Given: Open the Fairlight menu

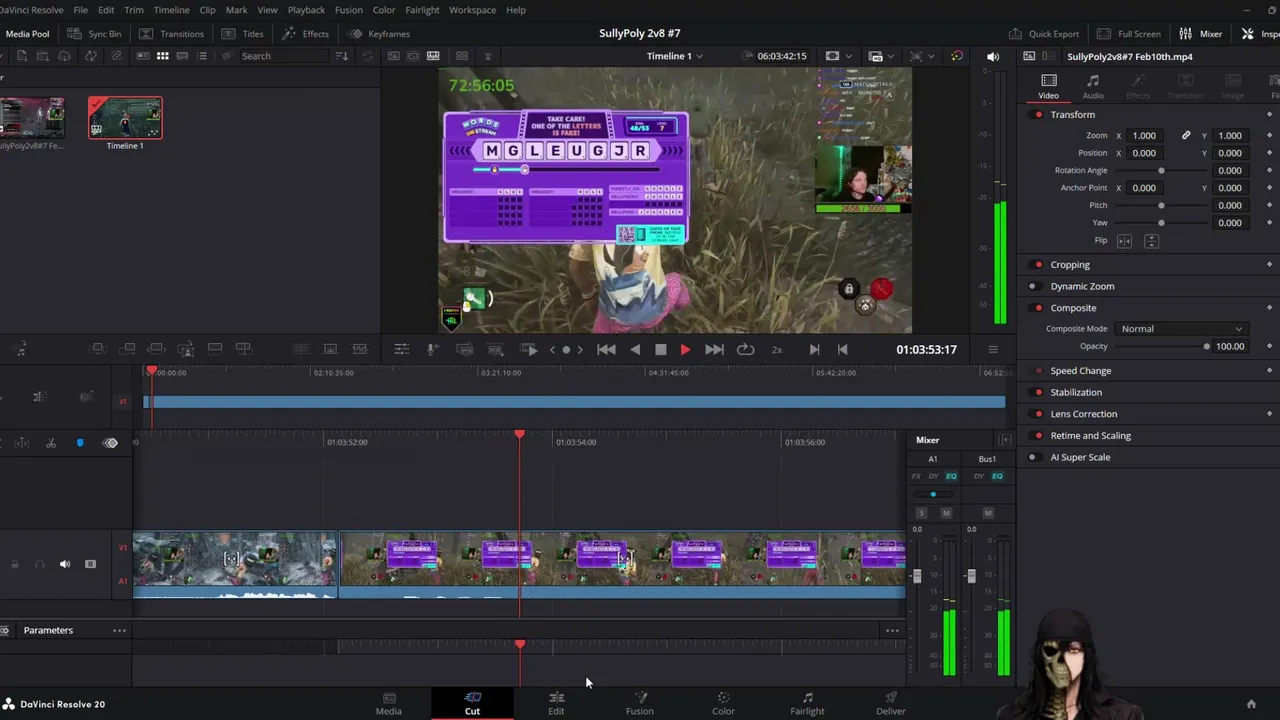Looking at the screenshot, I should pyautogui.click(x=422, y=10).
